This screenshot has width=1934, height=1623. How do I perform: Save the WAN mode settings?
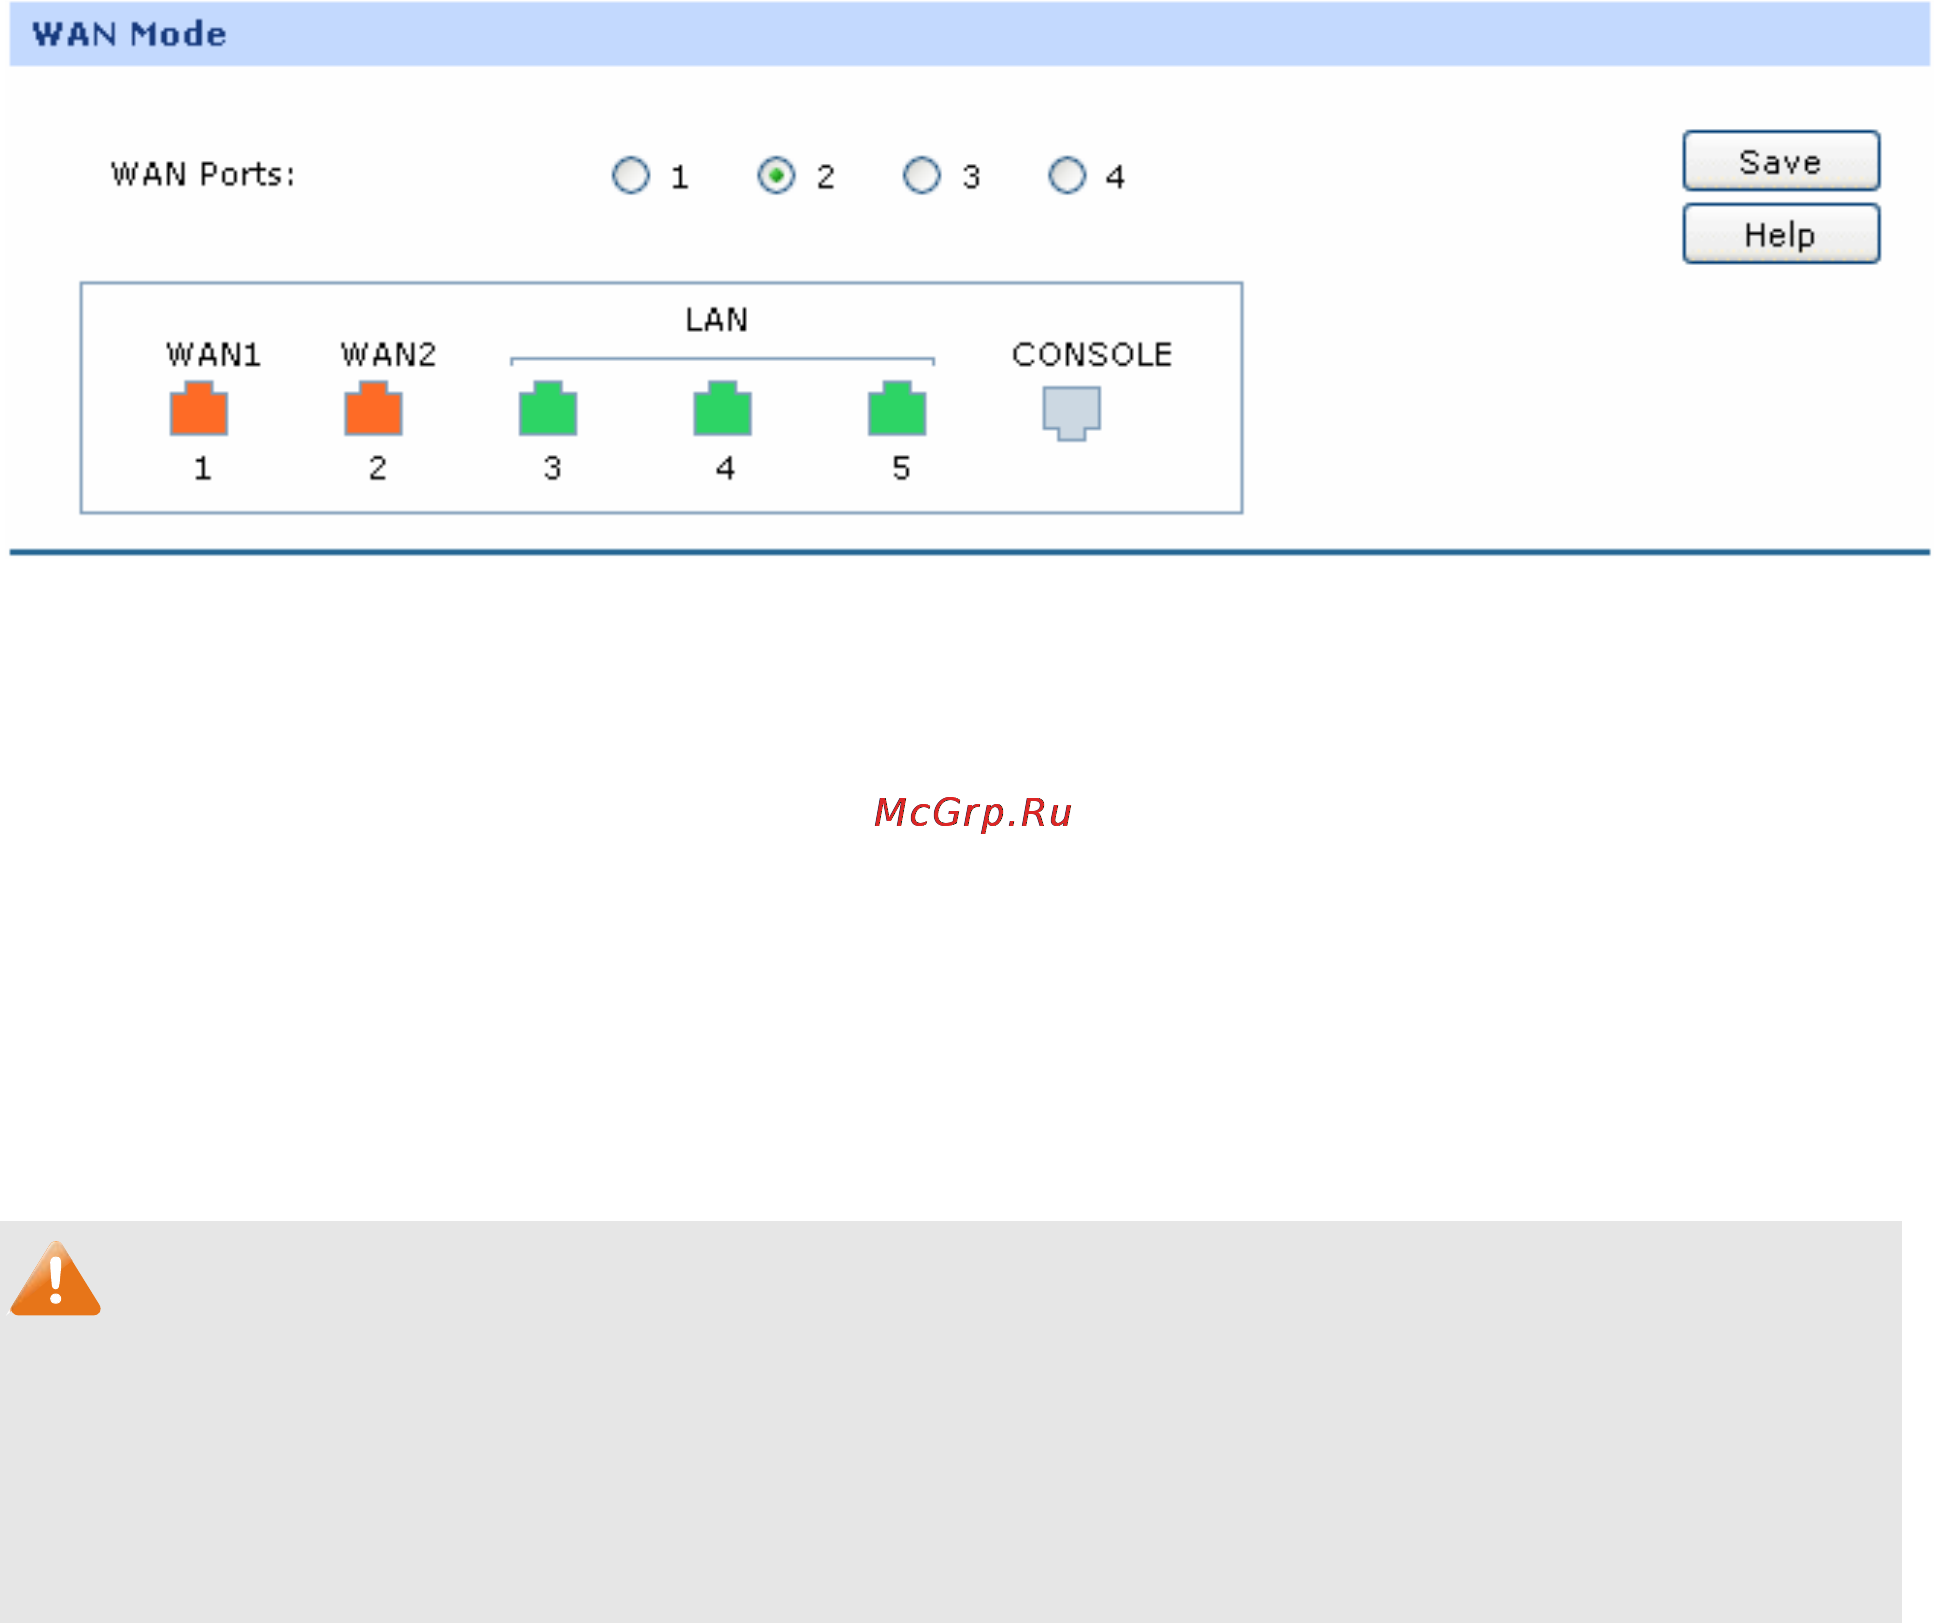[x=1781, y=161]
